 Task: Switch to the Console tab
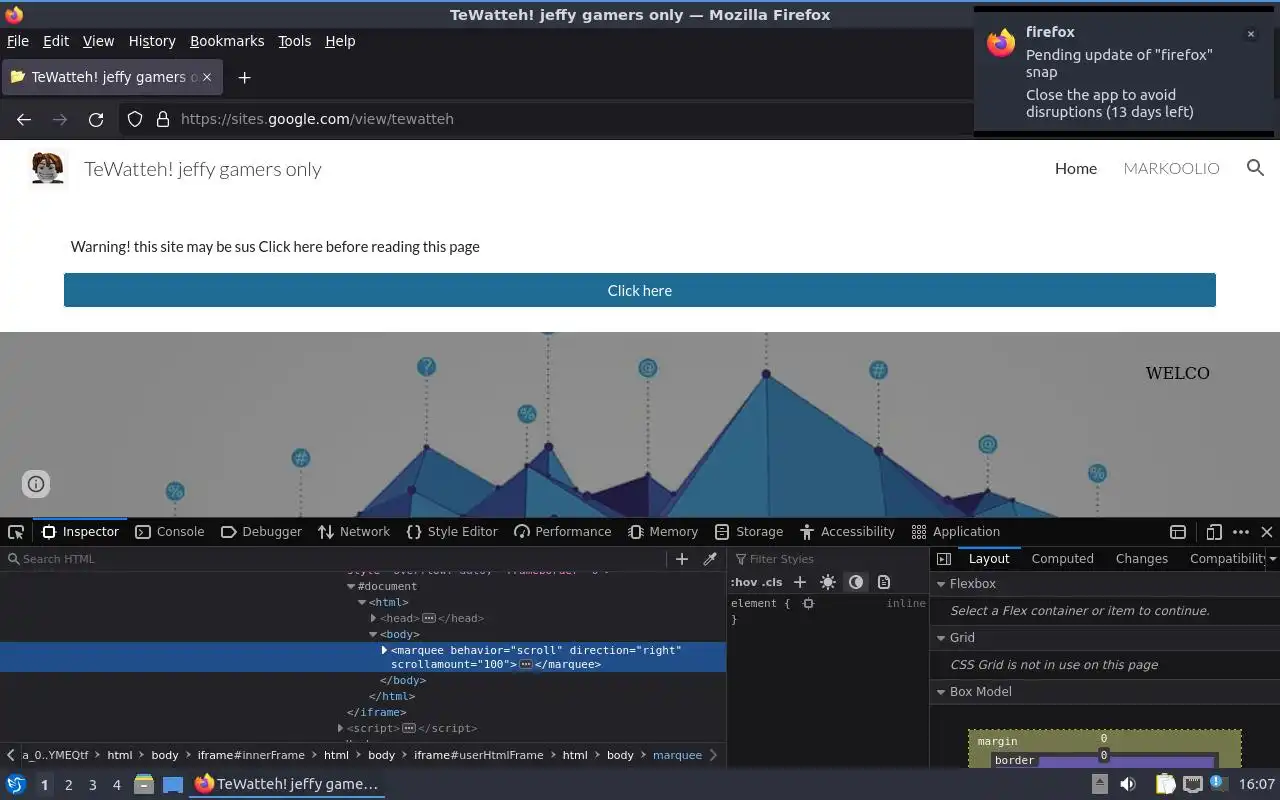169,532
